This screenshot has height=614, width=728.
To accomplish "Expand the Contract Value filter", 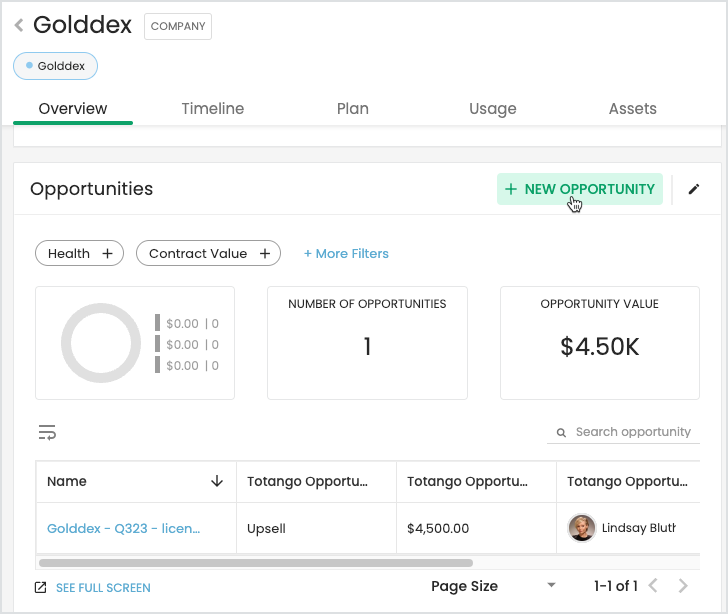I will (x=208, y=253).
